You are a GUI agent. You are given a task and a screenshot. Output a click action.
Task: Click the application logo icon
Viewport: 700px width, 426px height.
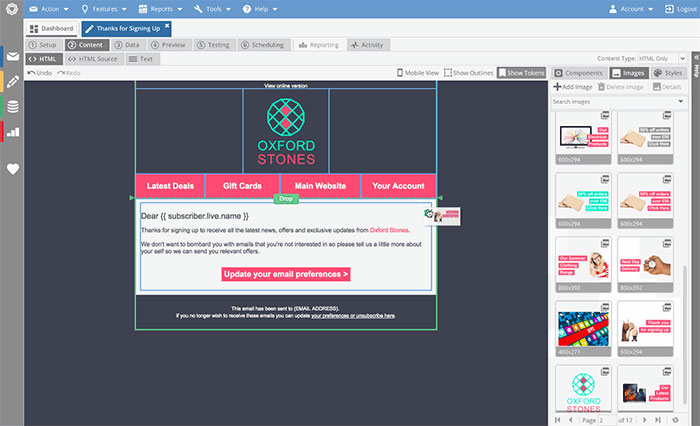pyautogui.click(x=12, y=8)
